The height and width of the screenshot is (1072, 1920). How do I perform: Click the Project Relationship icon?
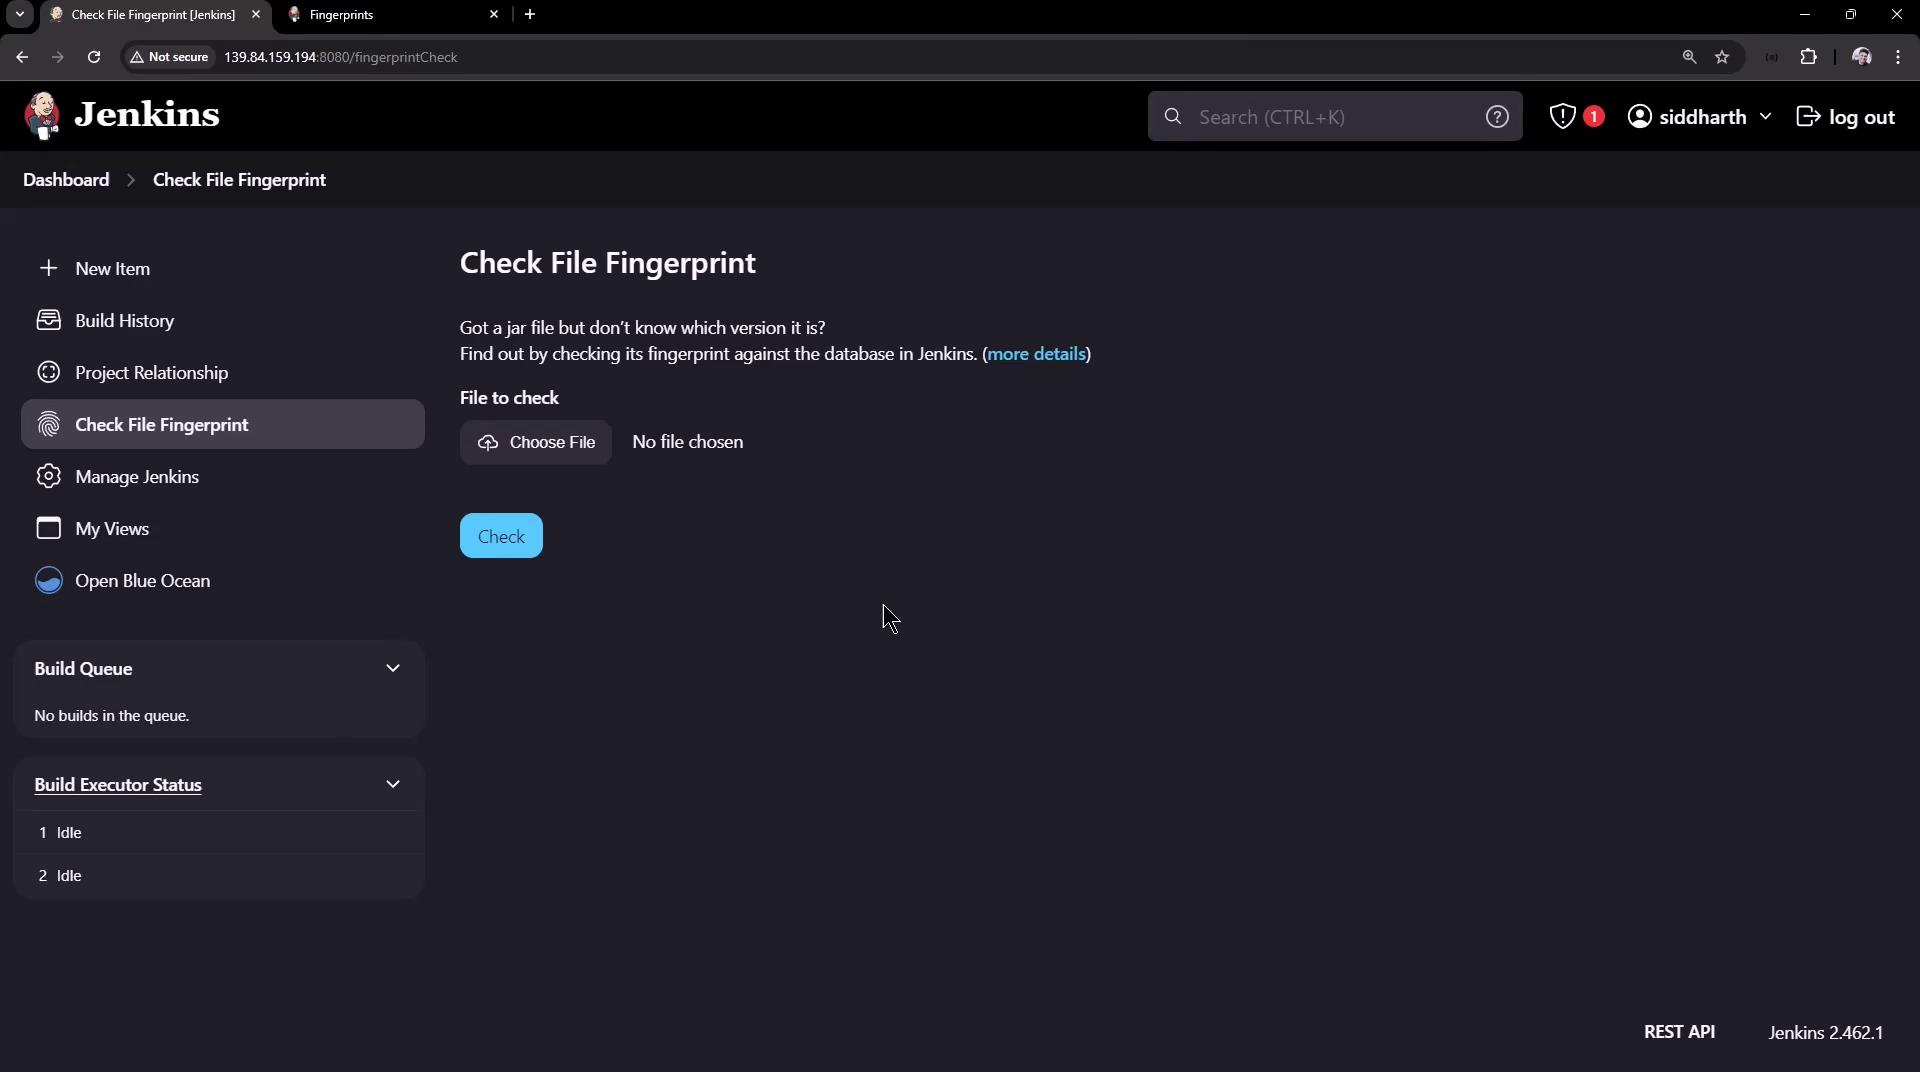[48, 372]
